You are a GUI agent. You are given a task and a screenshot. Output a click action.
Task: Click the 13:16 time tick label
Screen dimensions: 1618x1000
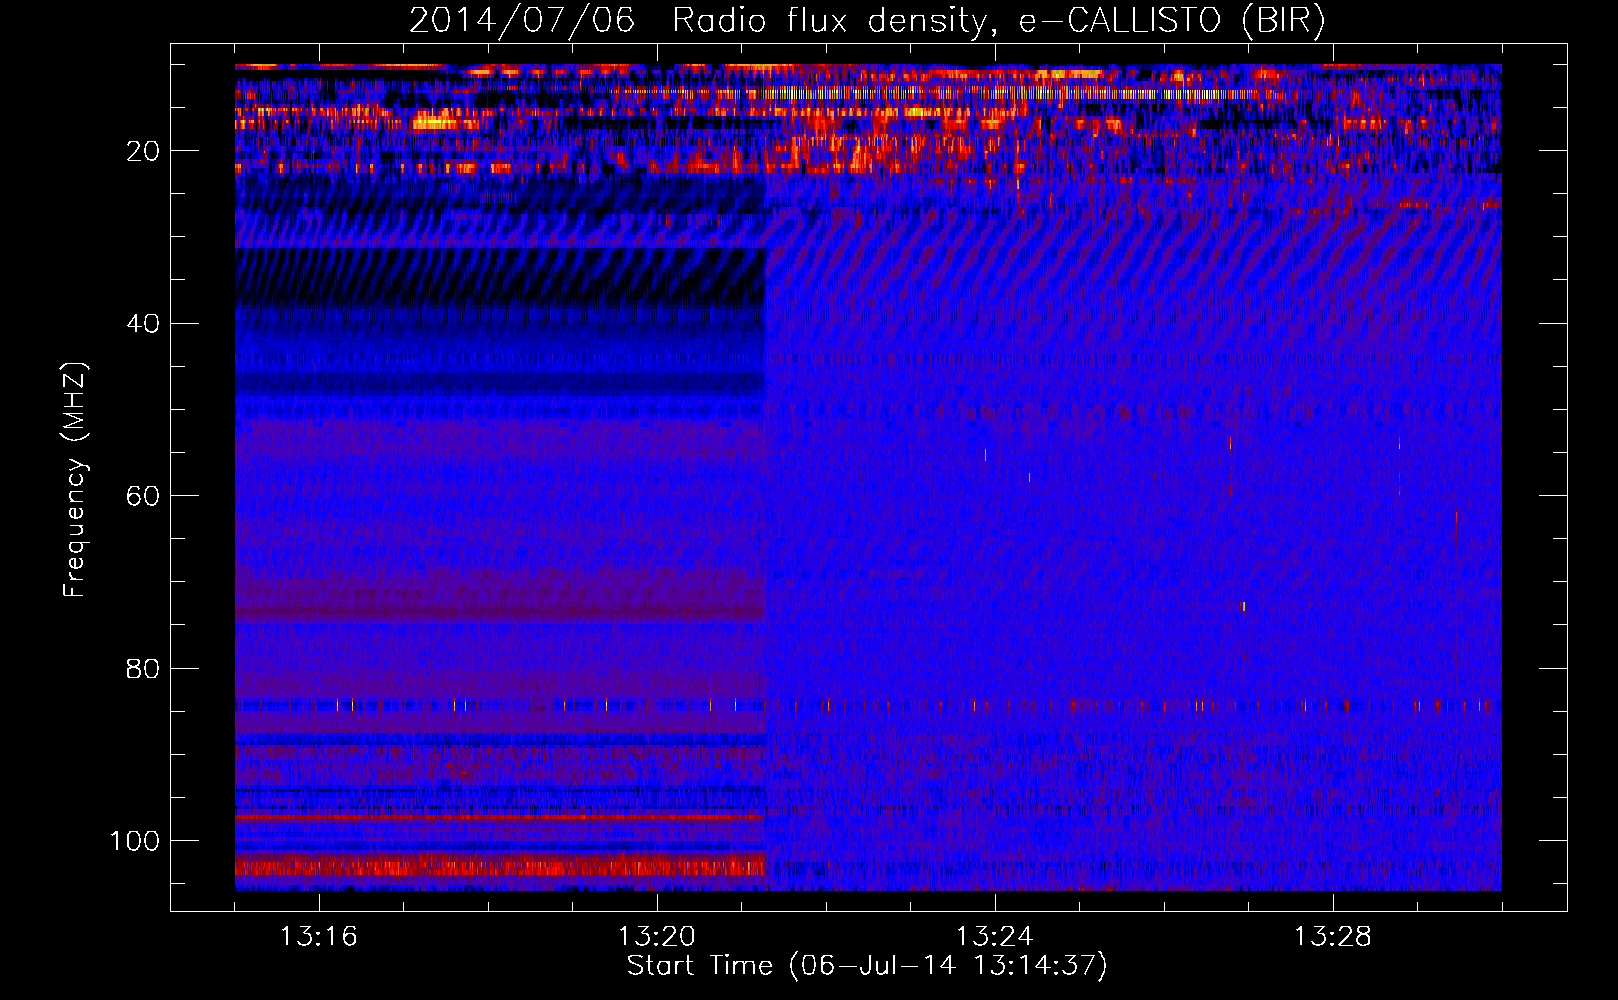click(319, 937)
